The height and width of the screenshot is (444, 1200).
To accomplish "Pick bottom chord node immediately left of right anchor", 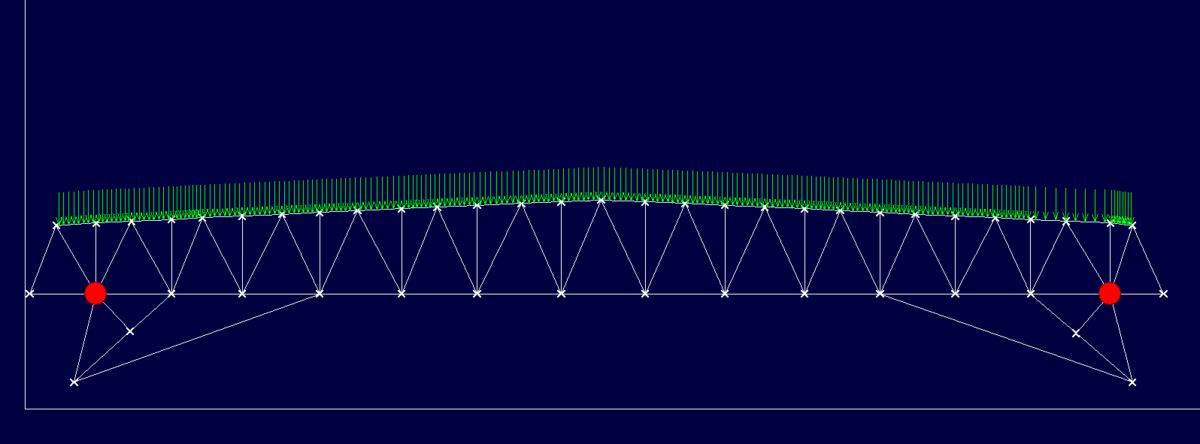I will tap(1031, 293).
